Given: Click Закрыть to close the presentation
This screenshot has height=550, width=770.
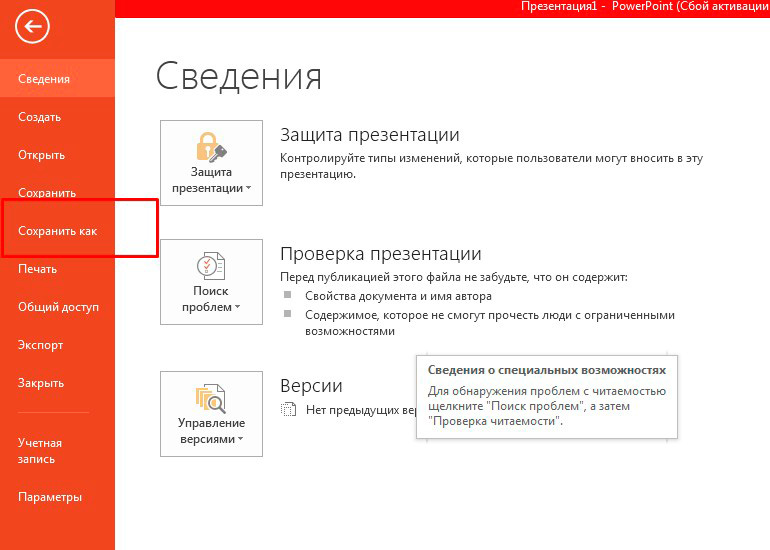Looking at the screenshot, I should click(41, 383).
